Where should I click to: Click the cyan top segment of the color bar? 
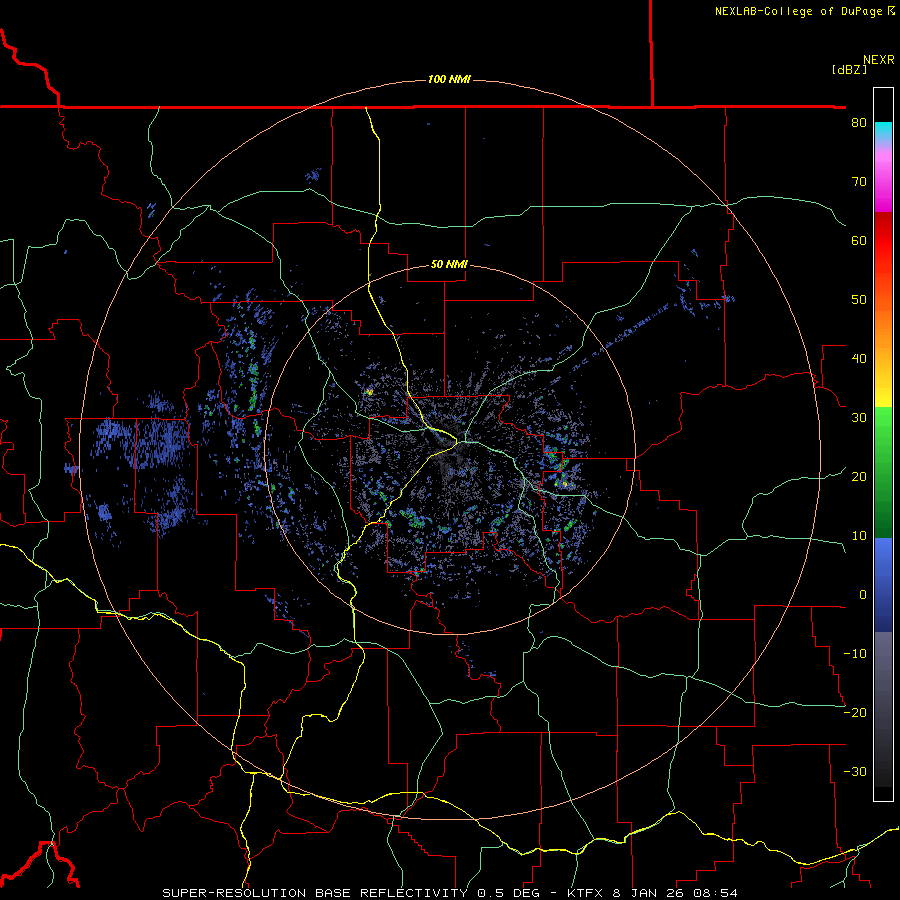tap(883, 131)
